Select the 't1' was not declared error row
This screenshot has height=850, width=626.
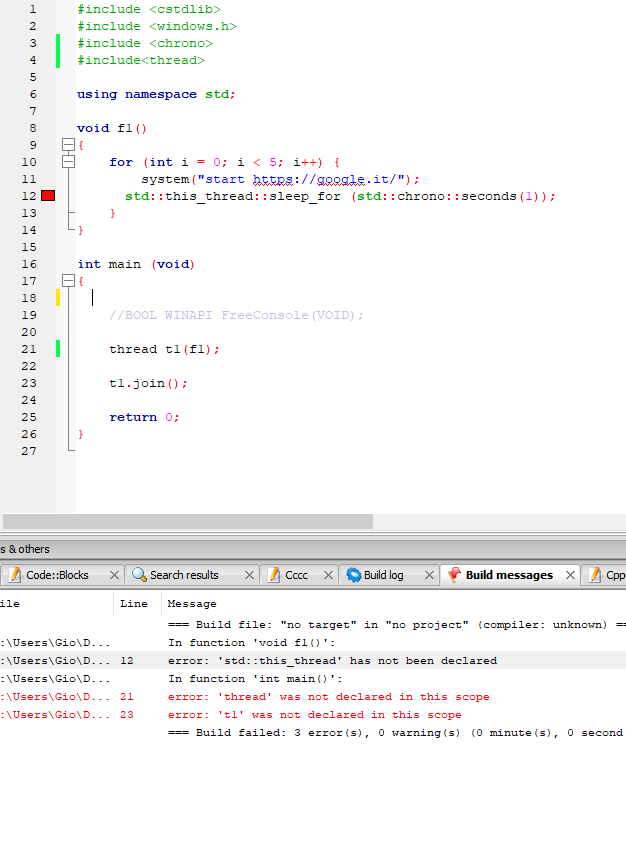pyautogui.click(x=313, y=714)
